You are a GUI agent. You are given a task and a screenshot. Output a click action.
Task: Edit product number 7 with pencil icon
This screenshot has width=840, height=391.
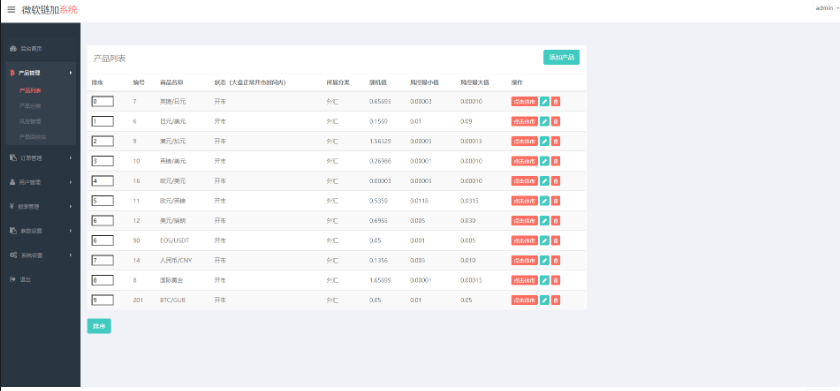(544, 101)
